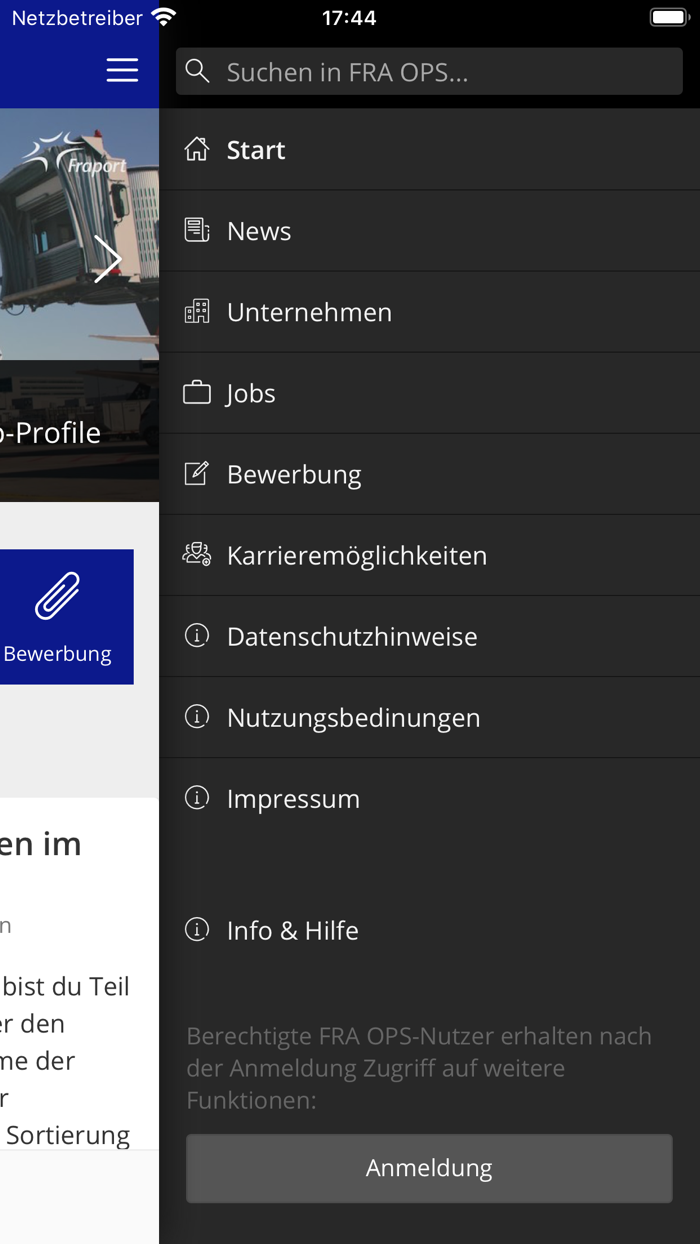Image resolution: width=700 pixels, height=1244 pixels.
Task: Tap the Suchen in FRA OPS search field
Action: click(x=430, y=70)
